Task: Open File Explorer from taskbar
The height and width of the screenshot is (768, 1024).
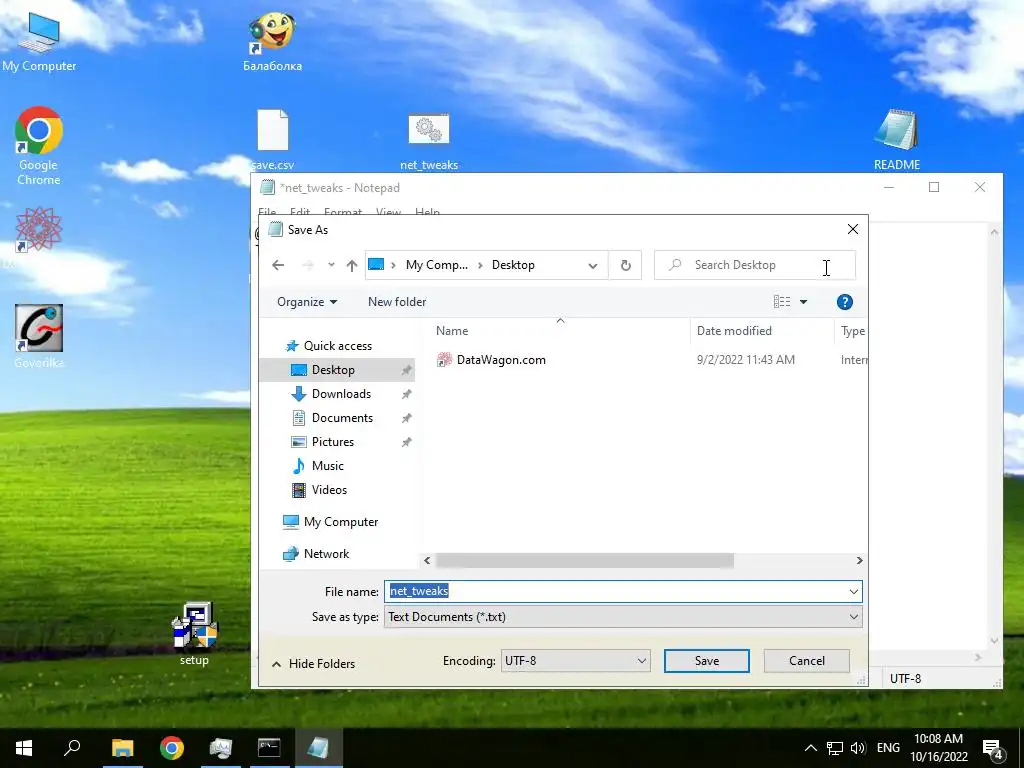Action: click(x=122, y=748)
